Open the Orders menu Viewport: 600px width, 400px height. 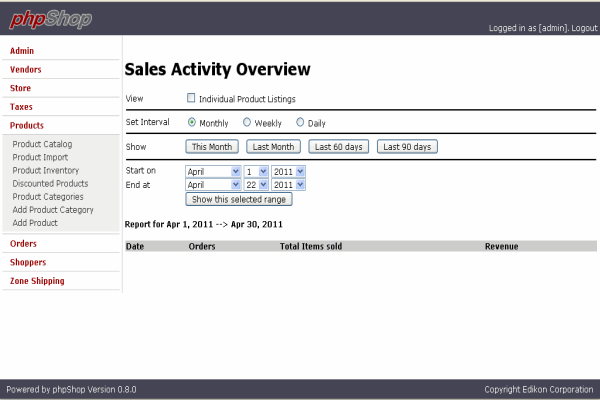(23, 244)
